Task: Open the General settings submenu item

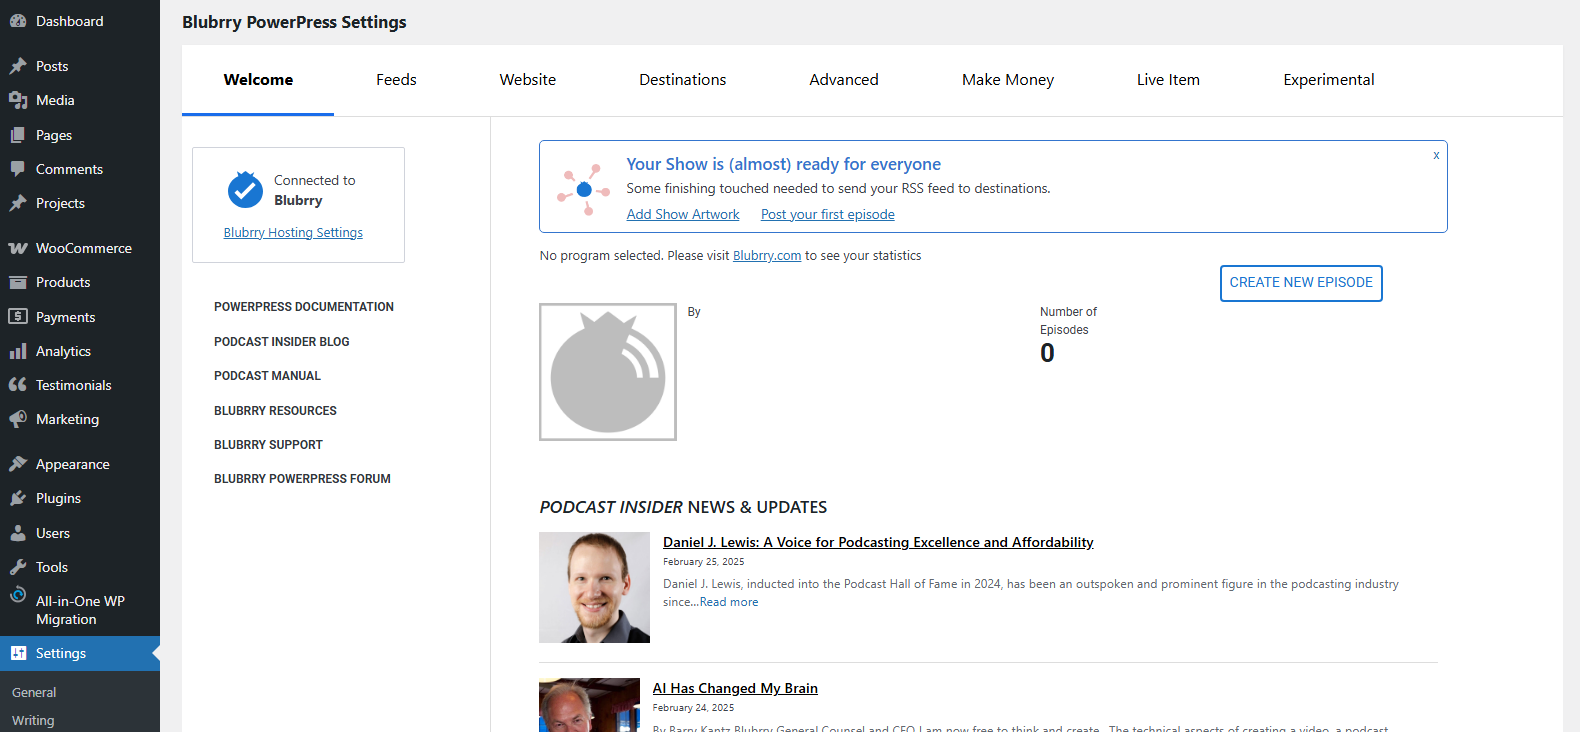Action: 34,692
